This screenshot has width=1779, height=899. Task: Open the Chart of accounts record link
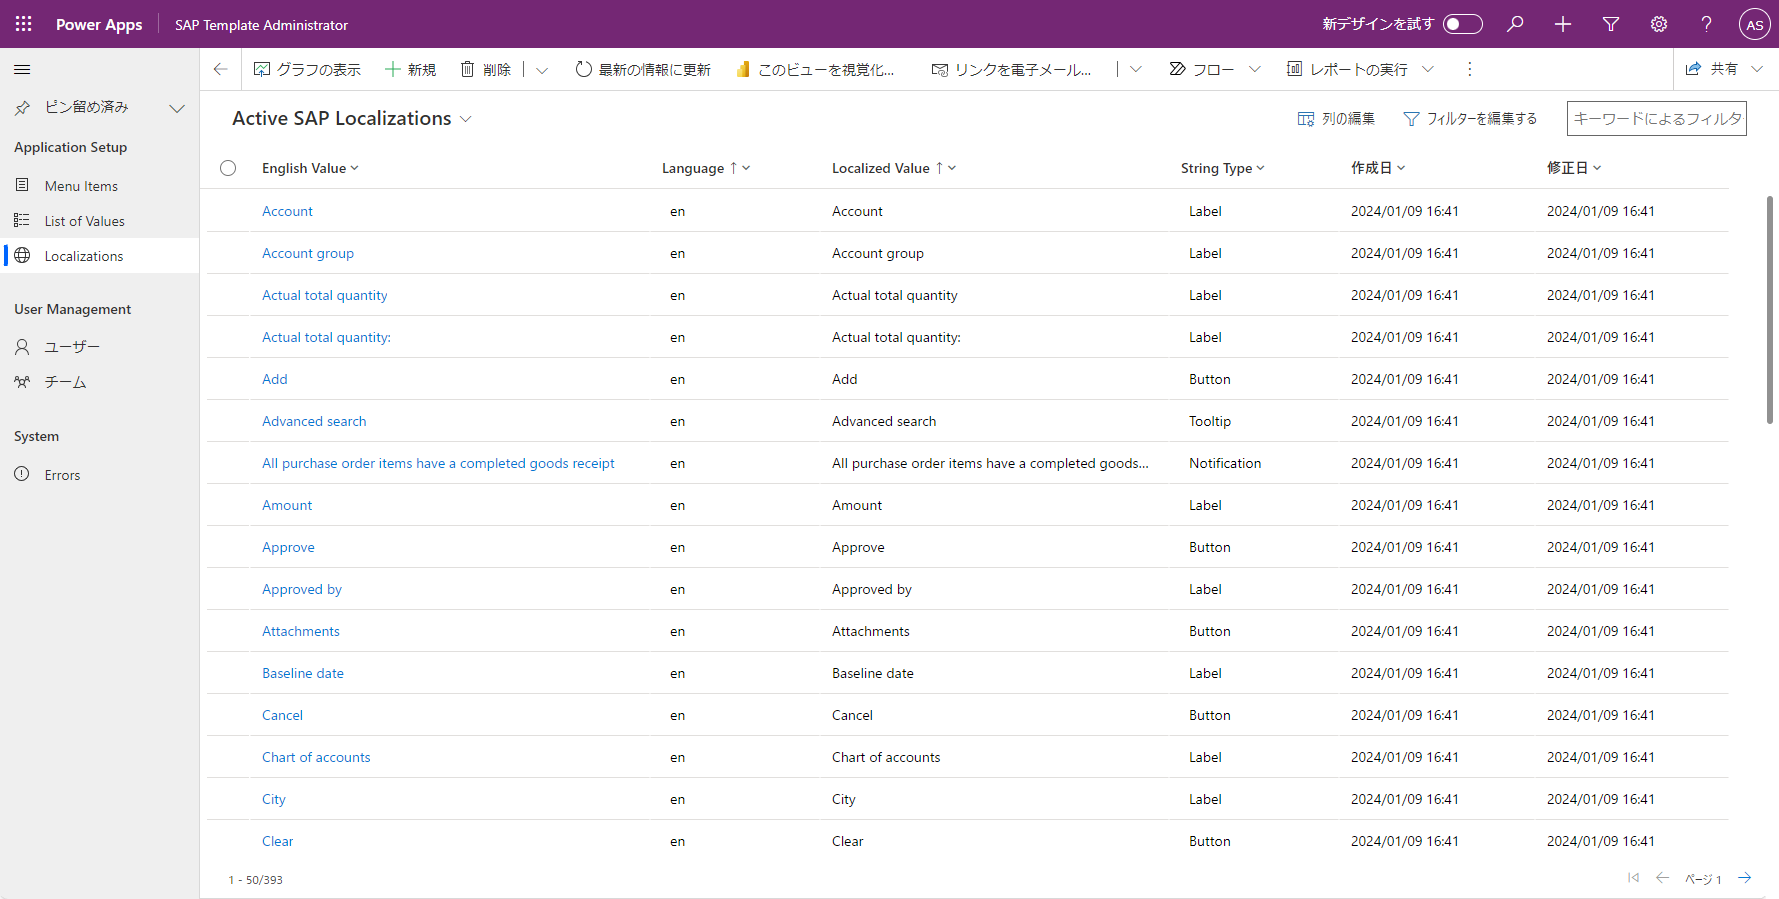click(x=316, y=757)
